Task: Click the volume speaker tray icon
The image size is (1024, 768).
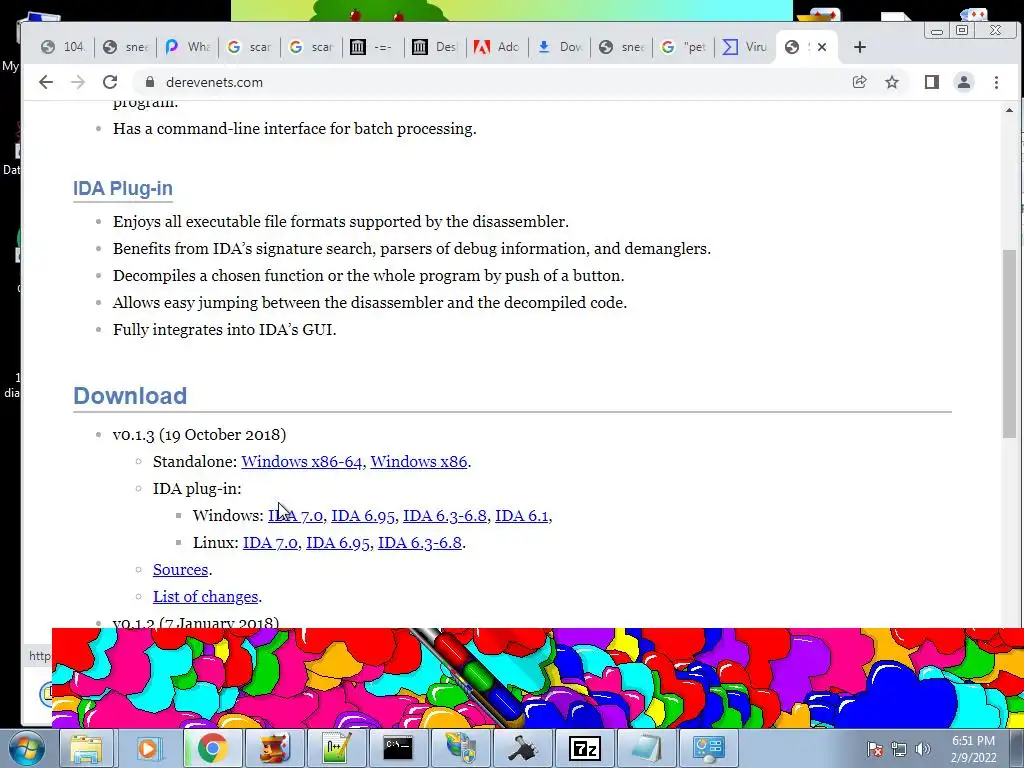Action: click(922, 749)
